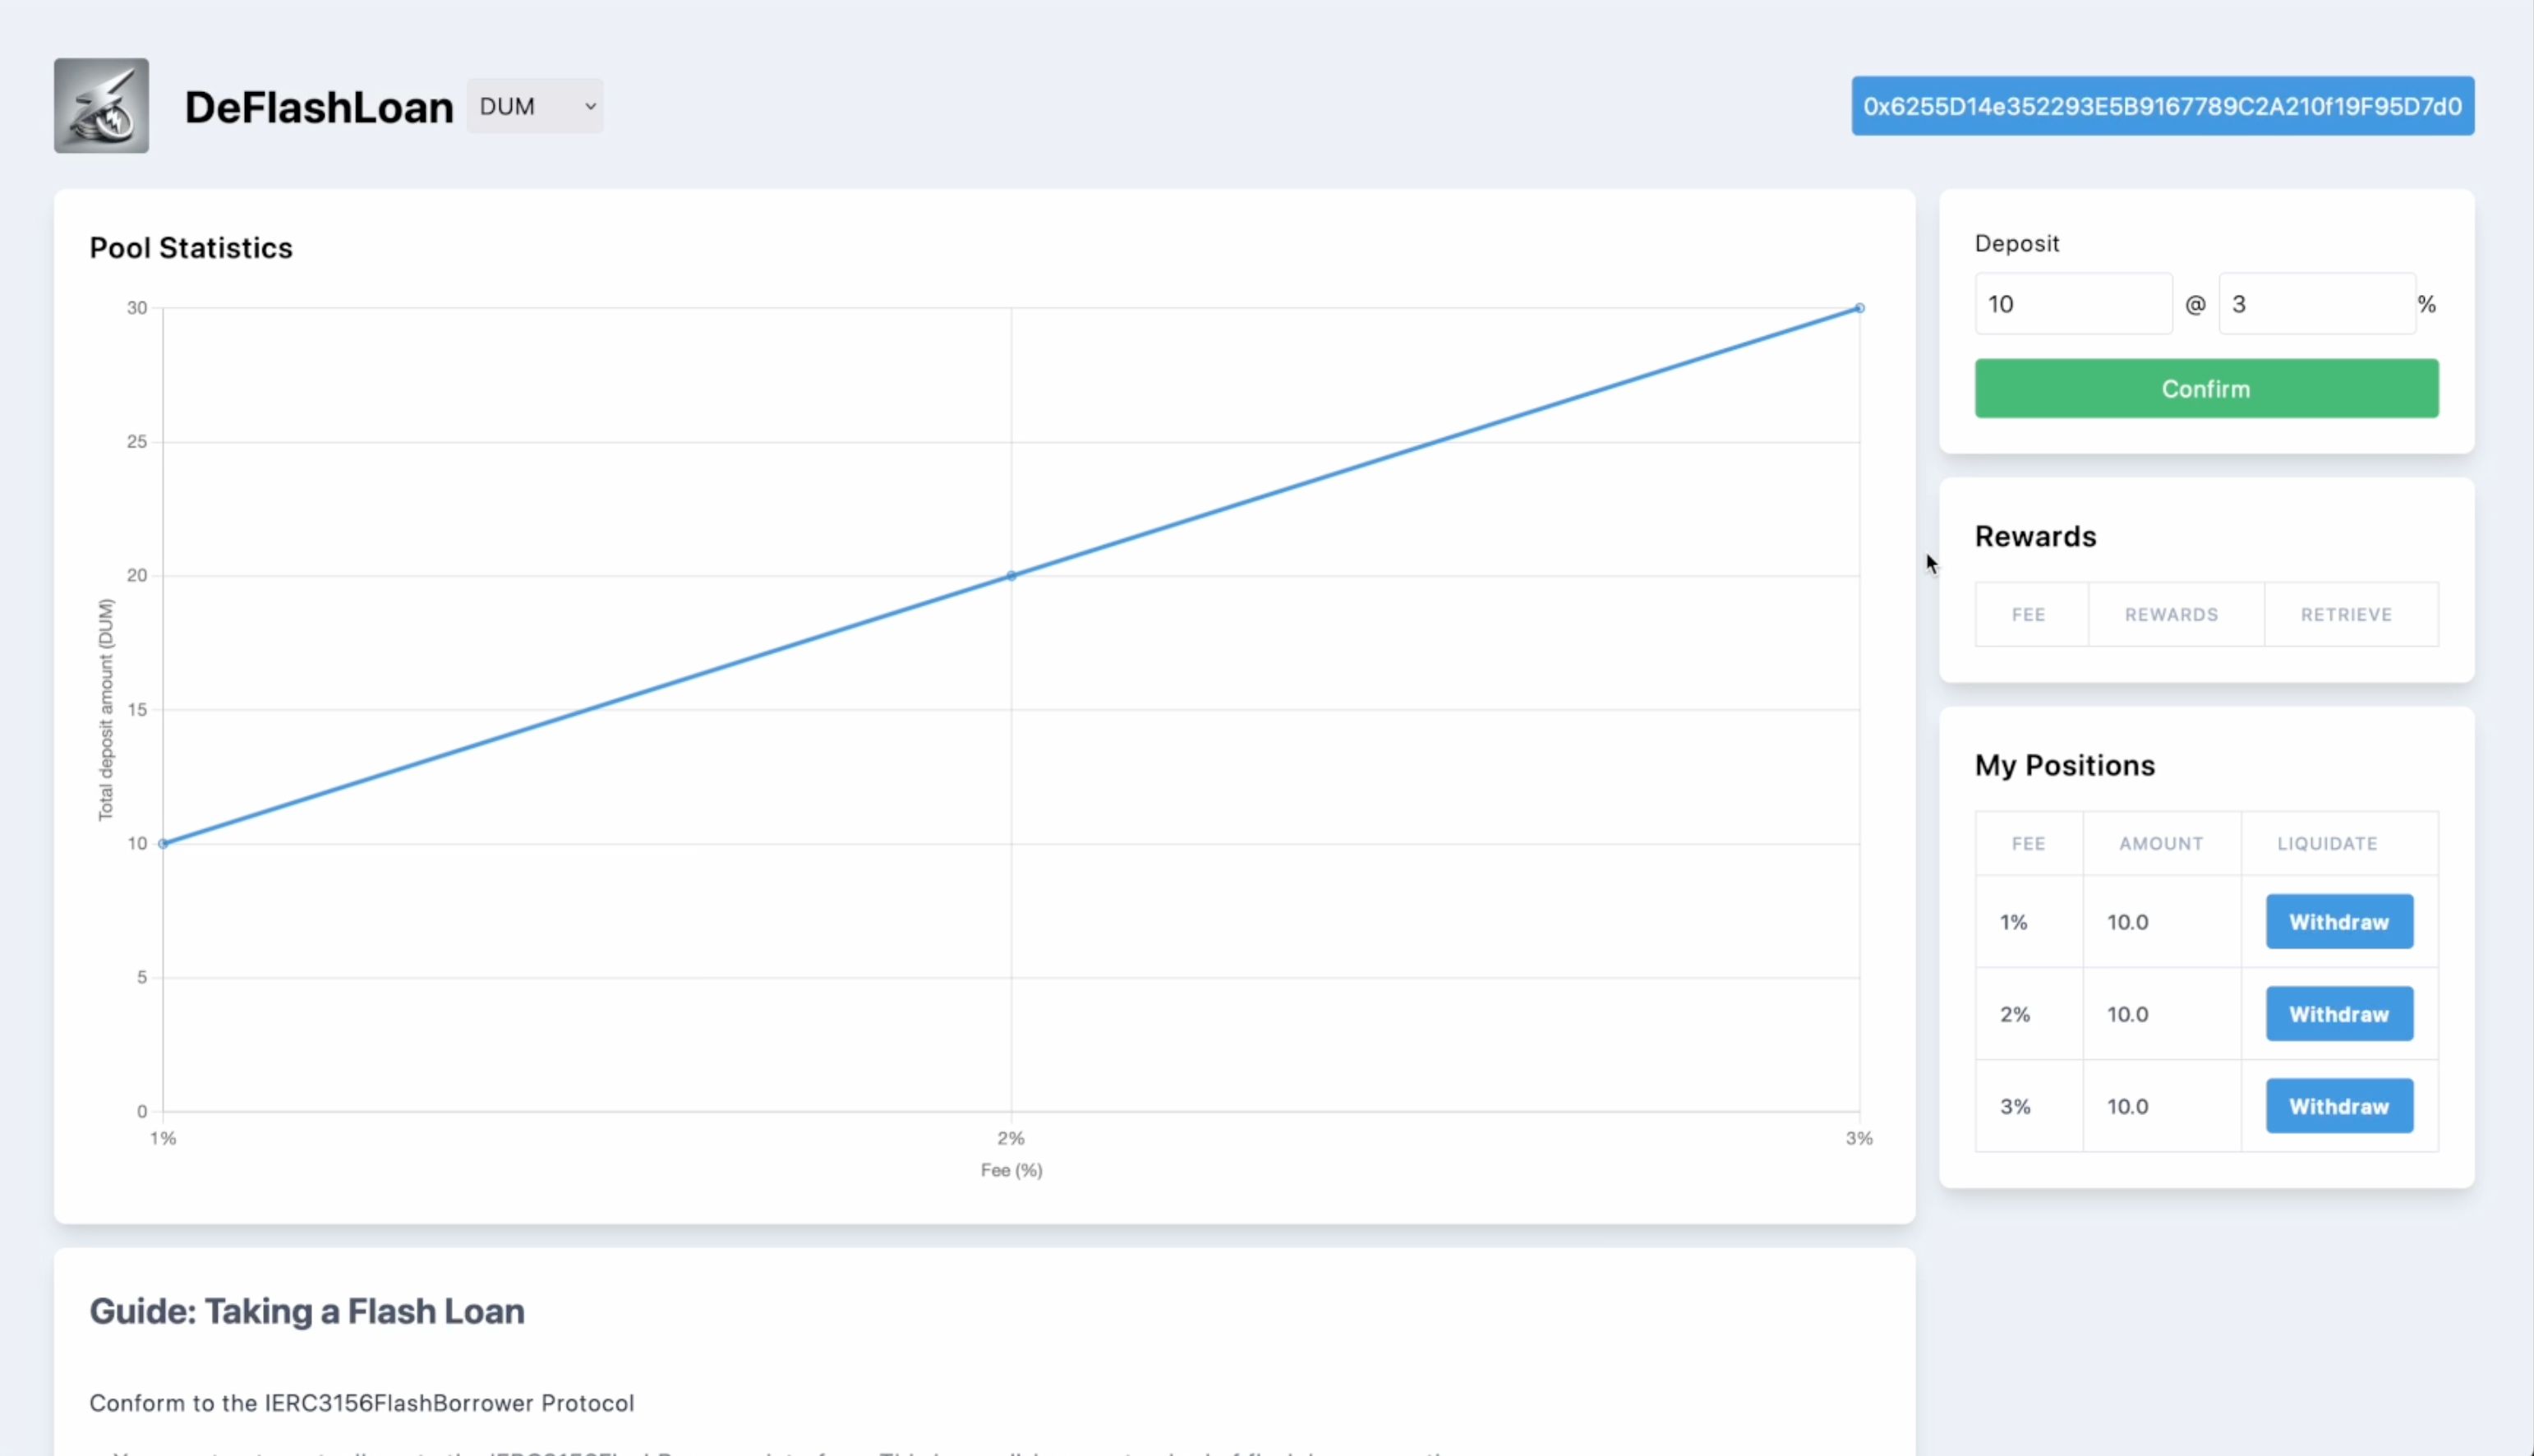The image size is (2534, 1456).
Task: Click the Rewards heading
Action: pos(2035,537)
